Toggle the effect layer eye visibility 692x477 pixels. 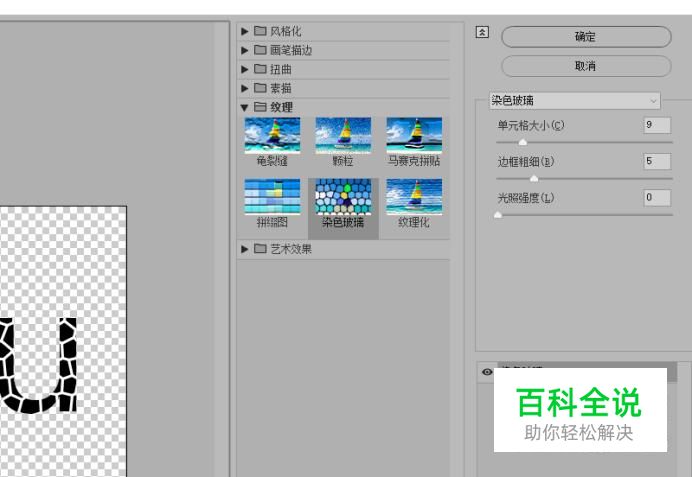coord(487,372)
